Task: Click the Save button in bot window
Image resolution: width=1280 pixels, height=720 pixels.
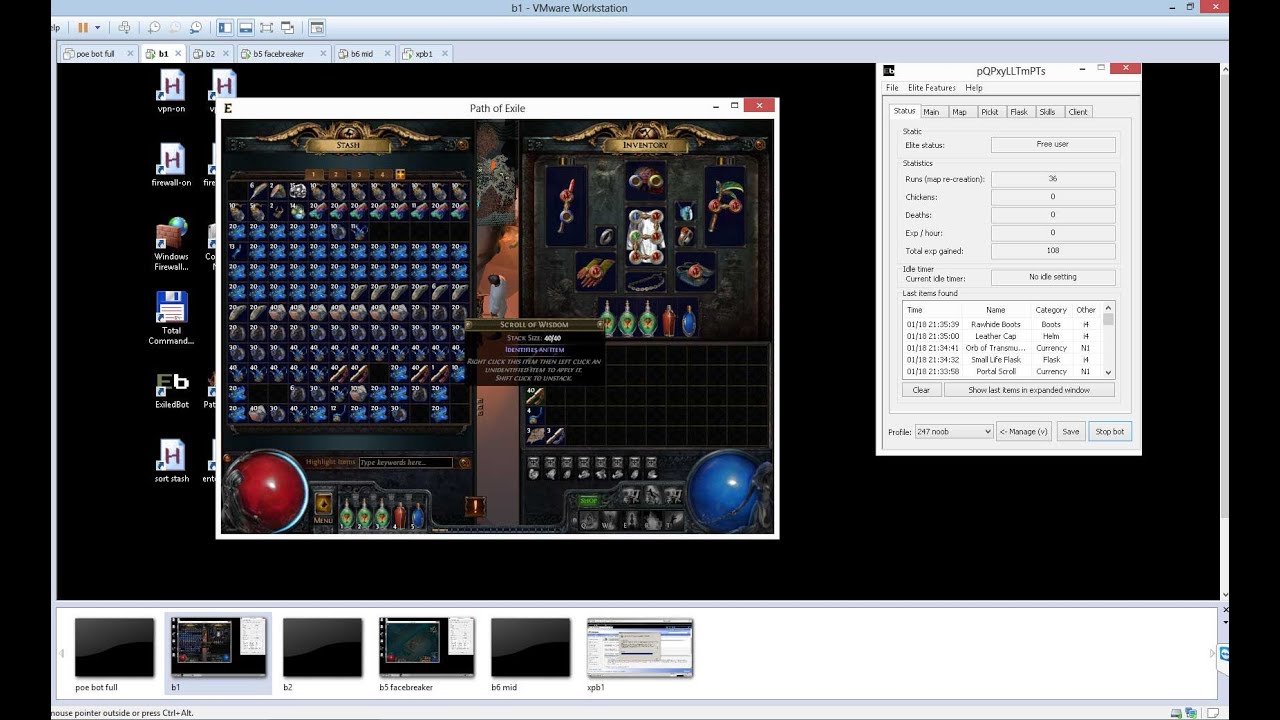Action: 1070,431
